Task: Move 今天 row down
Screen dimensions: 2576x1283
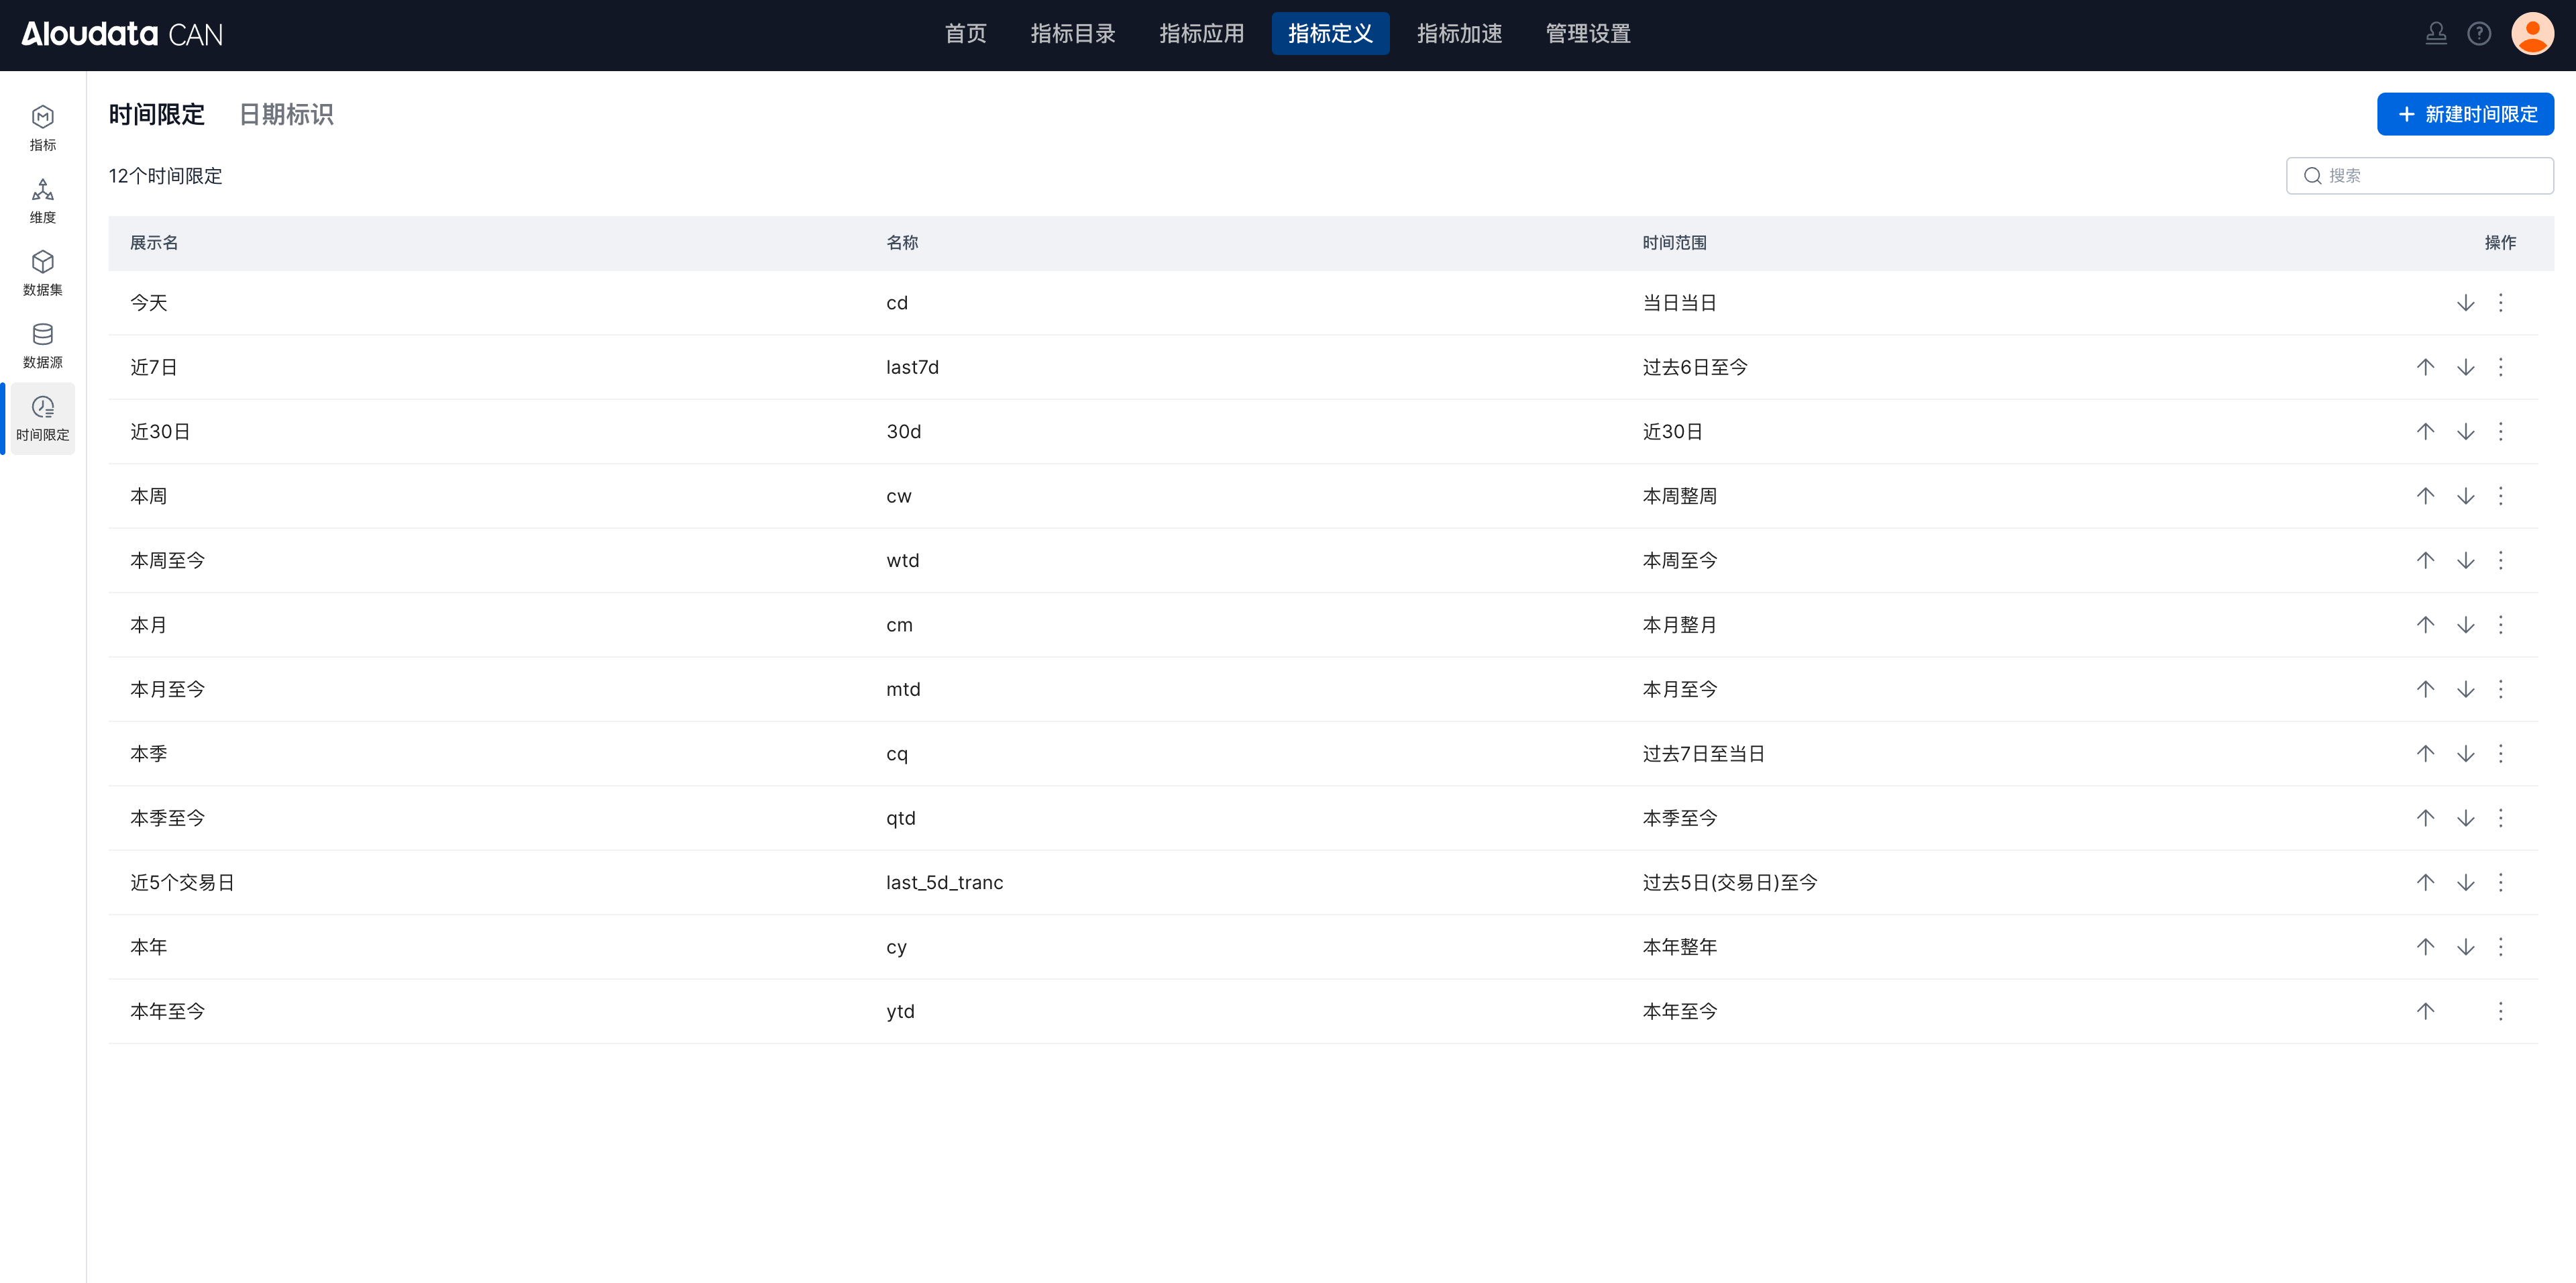Action: click(x=2465, y=303)
